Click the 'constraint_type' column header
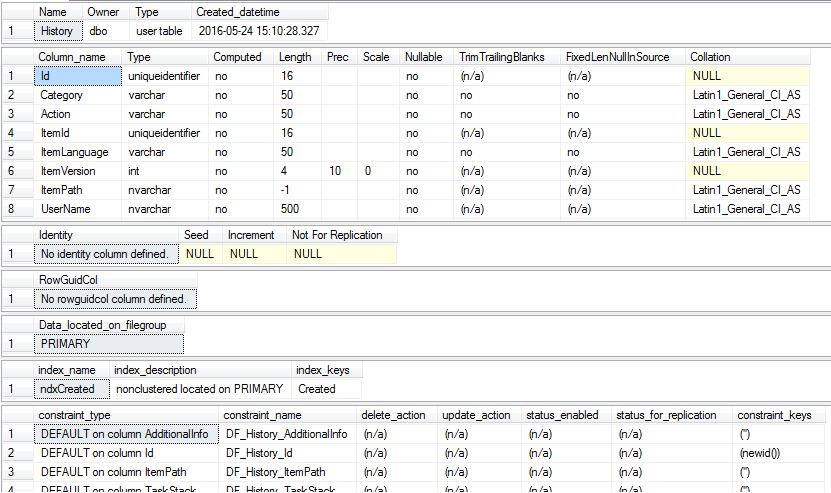Viewport: 831px width, 493px height. pyautogui.click(x=127, y=415)
